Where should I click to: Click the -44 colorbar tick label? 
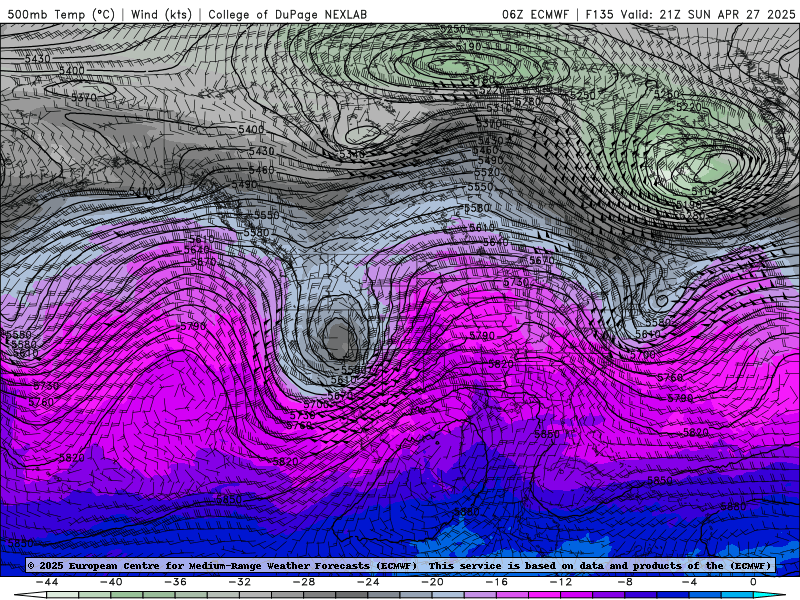[x=47, y=582]
